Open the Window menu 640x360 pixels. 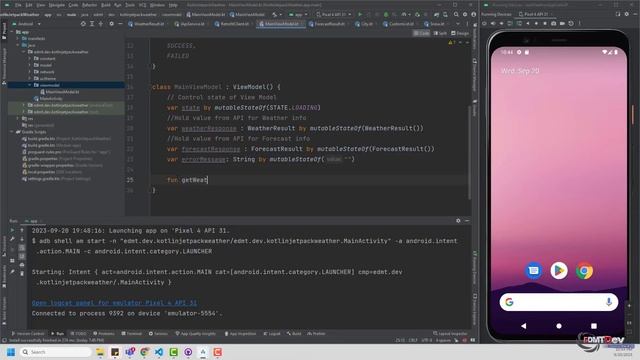pos(157,5)
